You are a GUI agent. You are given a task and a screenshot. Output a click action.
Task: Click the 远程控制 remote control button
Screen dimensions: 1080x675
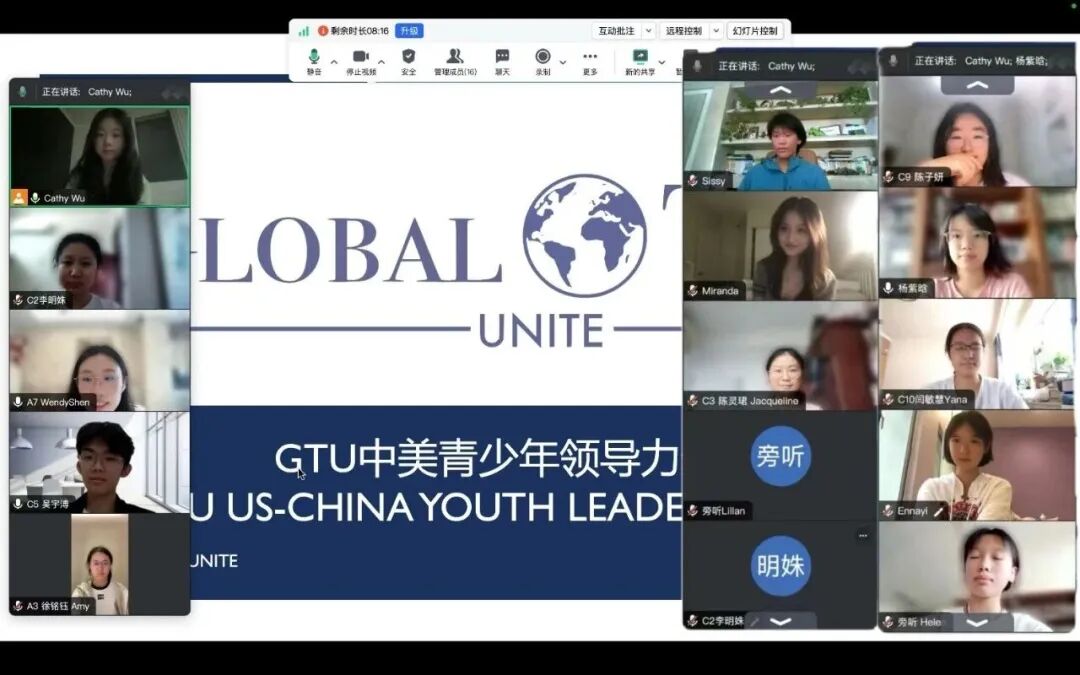click(683, 31)
